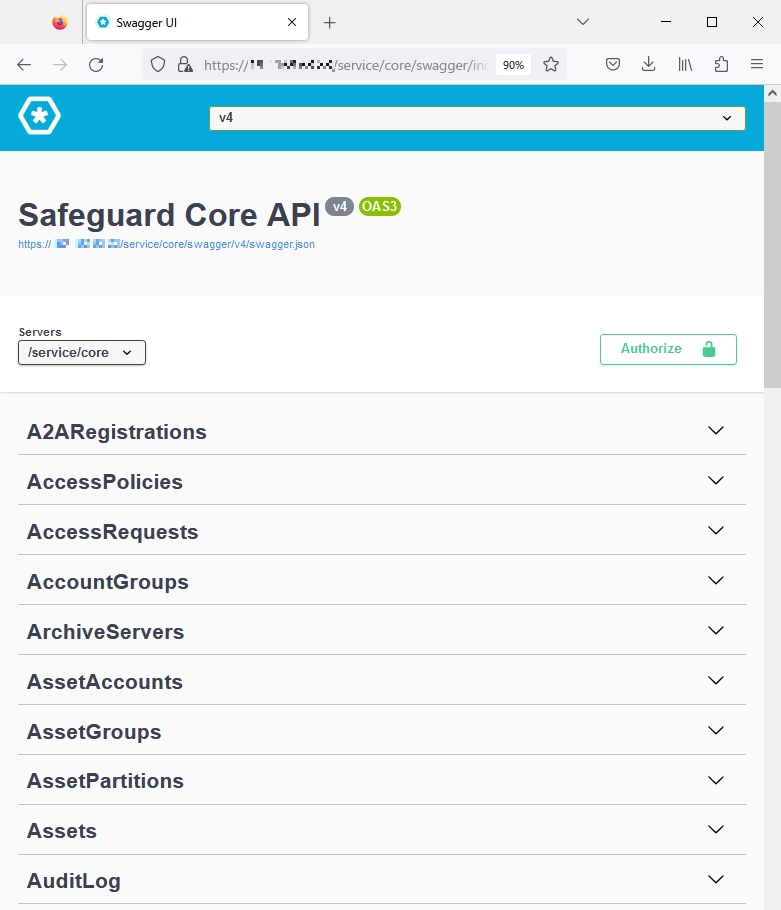This screenshot has height=910, width=781.
Task: Click the scrollbar up arrow
Action: point(772,93)
